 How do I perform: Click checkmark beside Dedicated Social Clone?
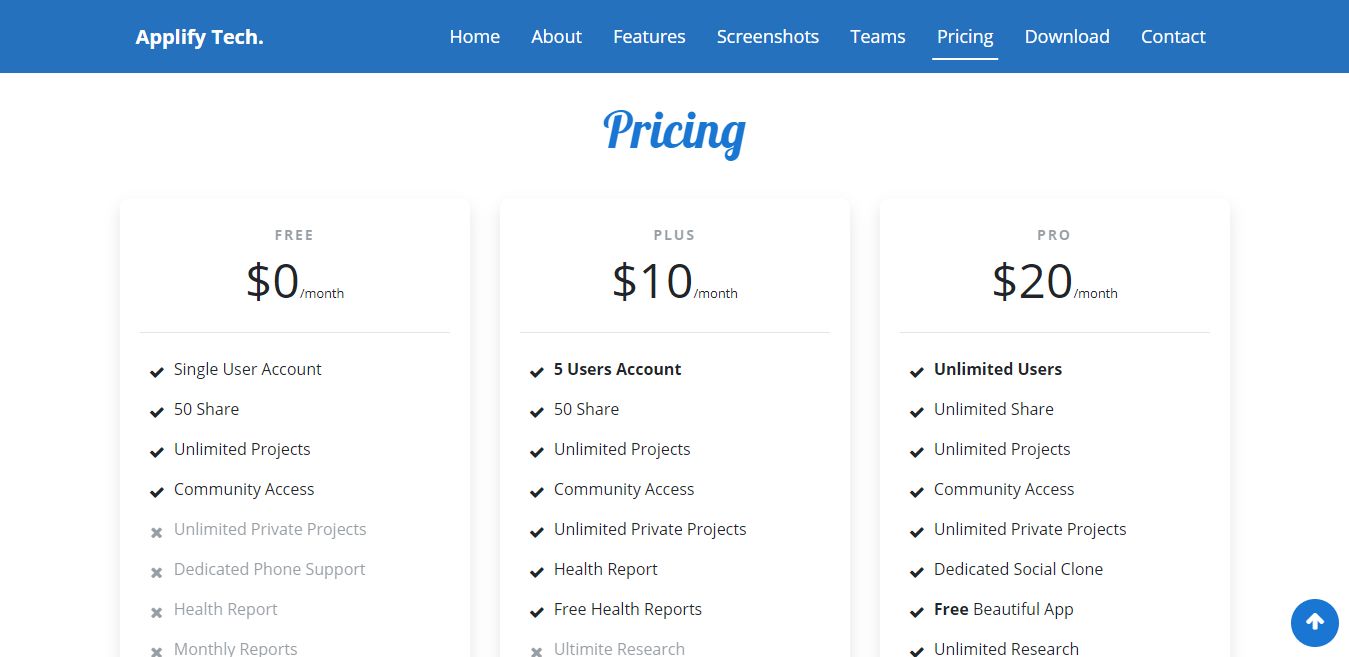[x=917, y=572]
